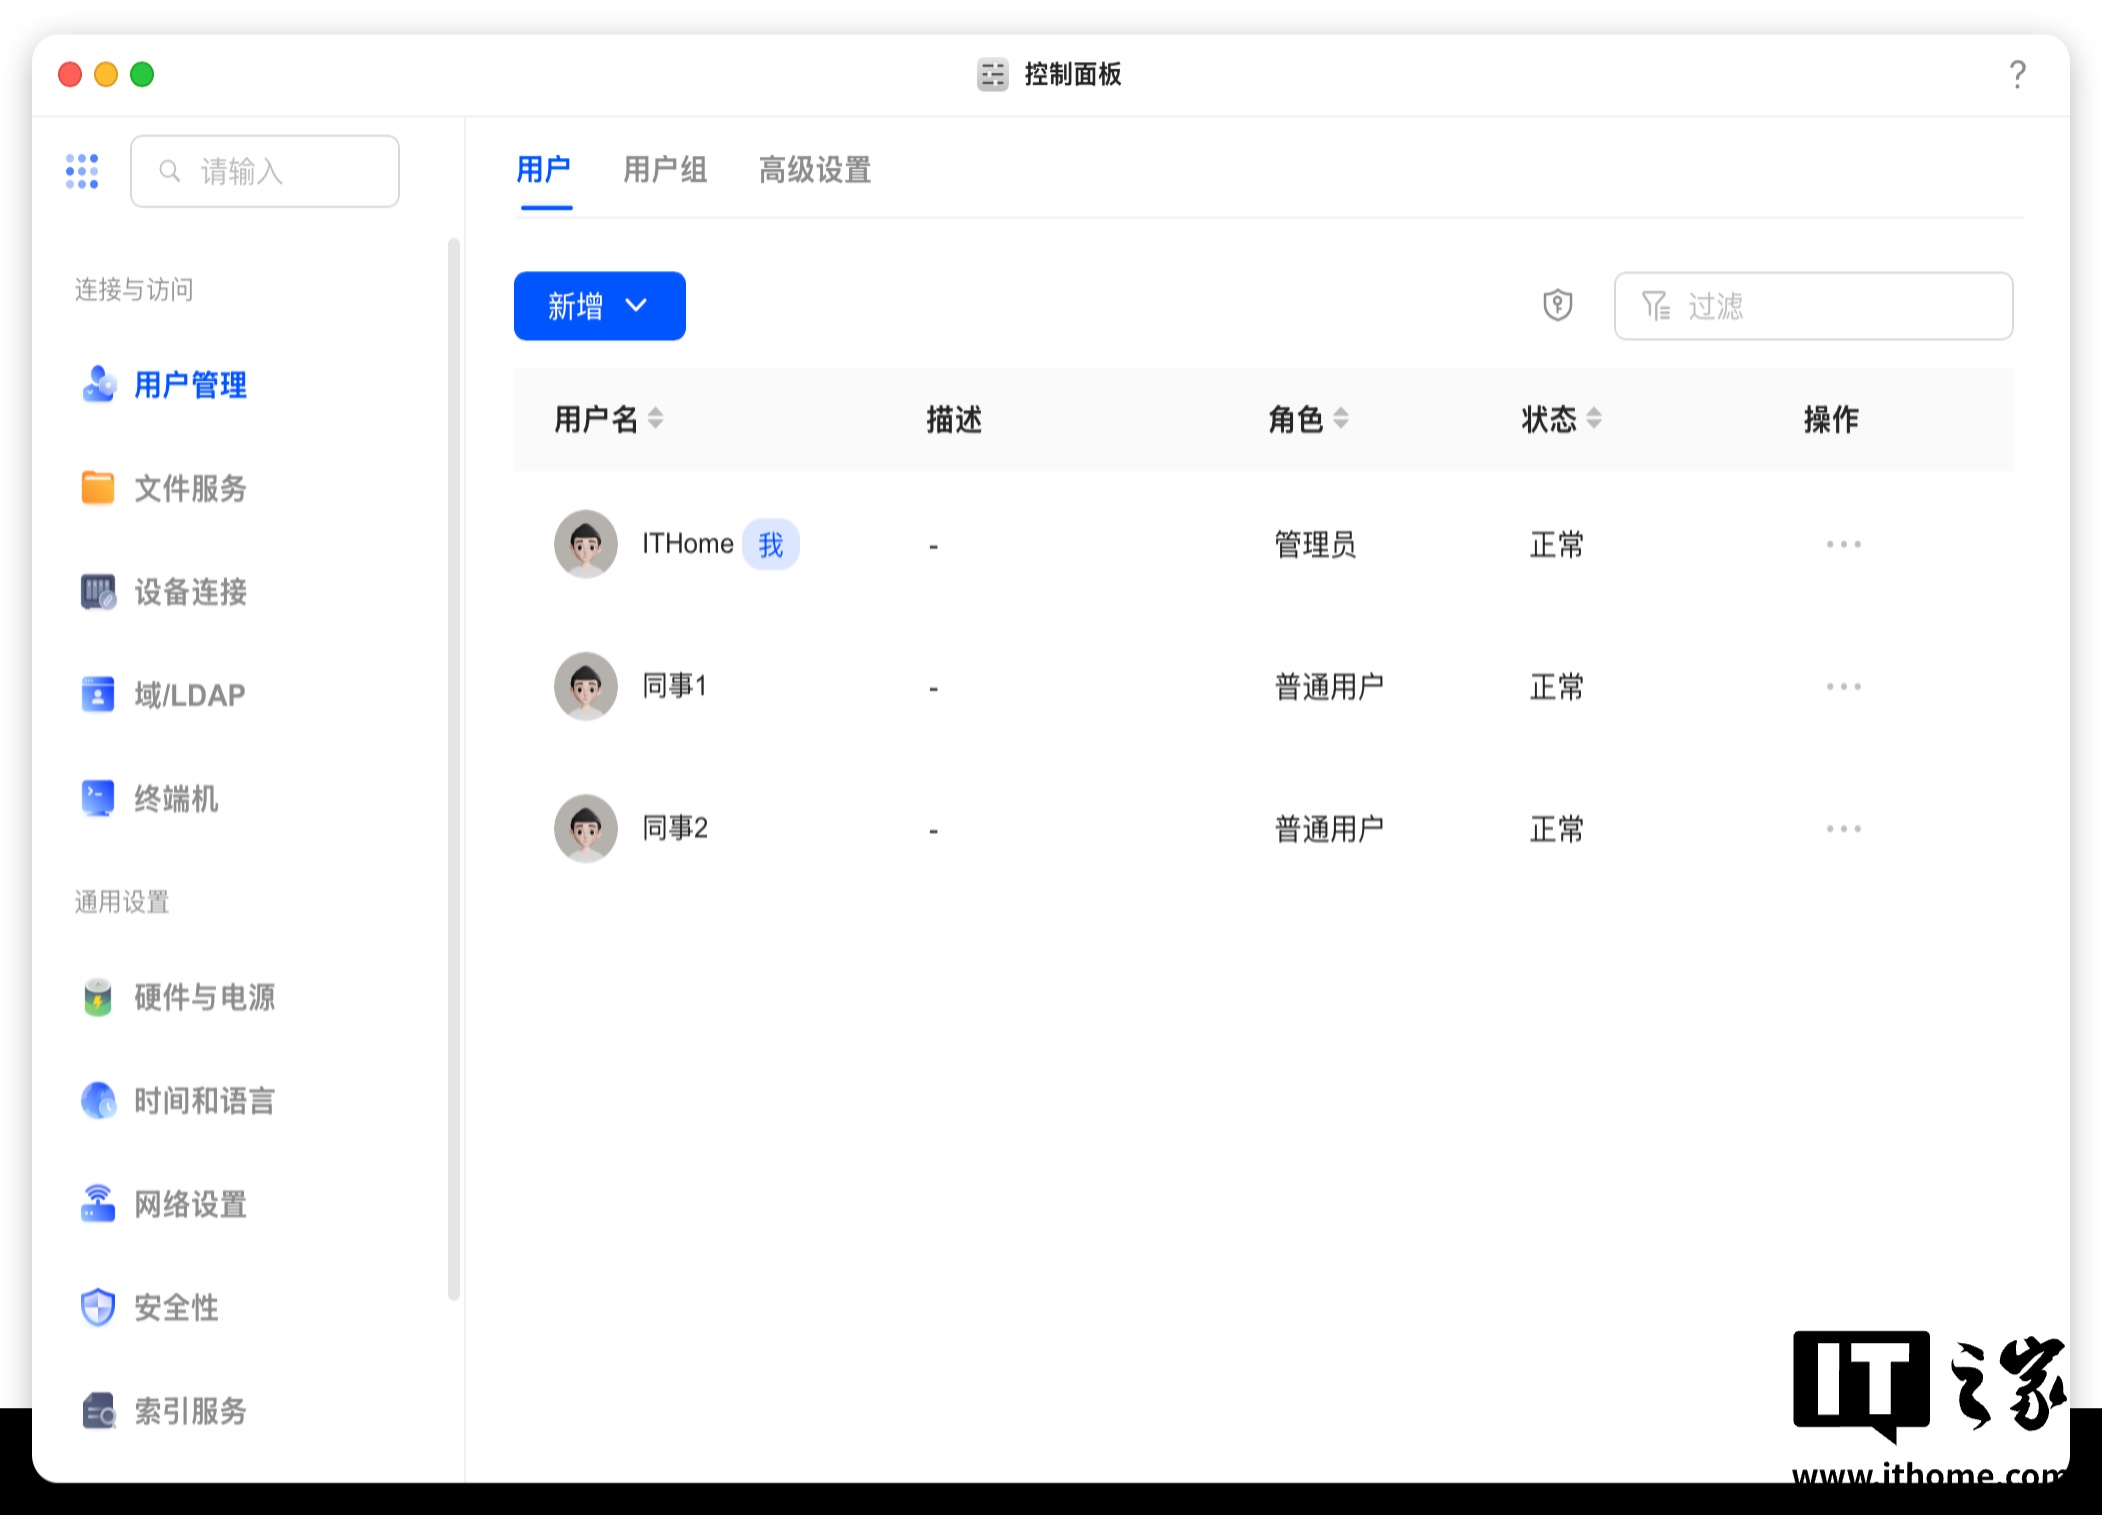
Task: Open actions menu for 同事1 user
Action: point(1843,686)
